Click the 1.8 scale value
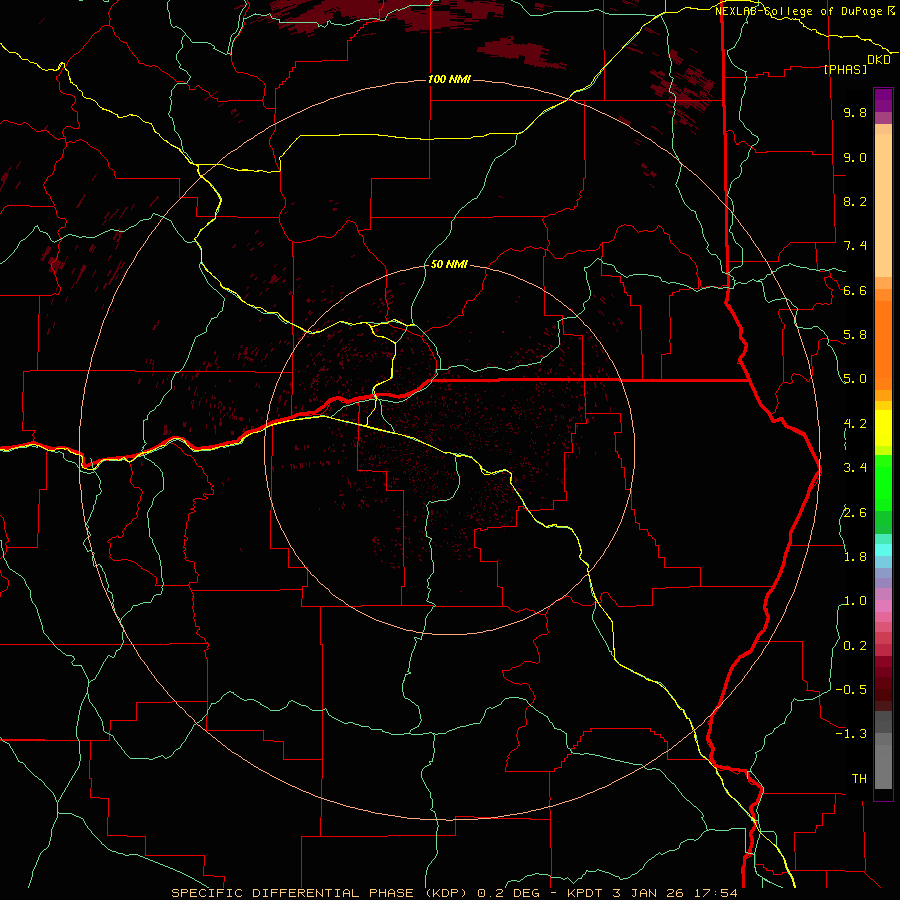 pyautogui.click(x=855, y=557)
